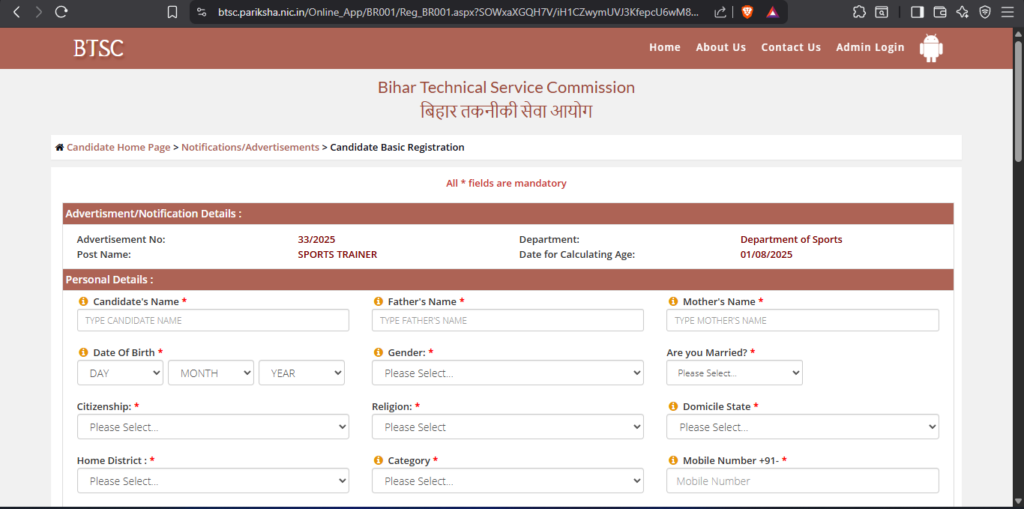Open the Gender dropdown
This screenshot has width=1024, height=509.
pyautogui.click(x=507, y=373)
